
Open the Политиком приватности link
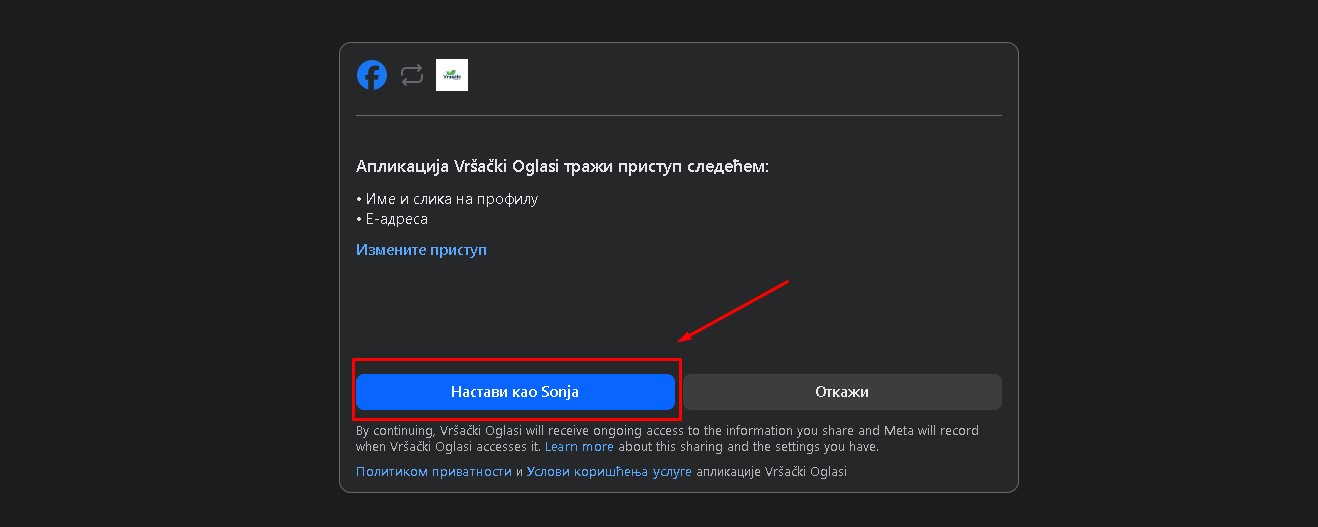(433, 471)
